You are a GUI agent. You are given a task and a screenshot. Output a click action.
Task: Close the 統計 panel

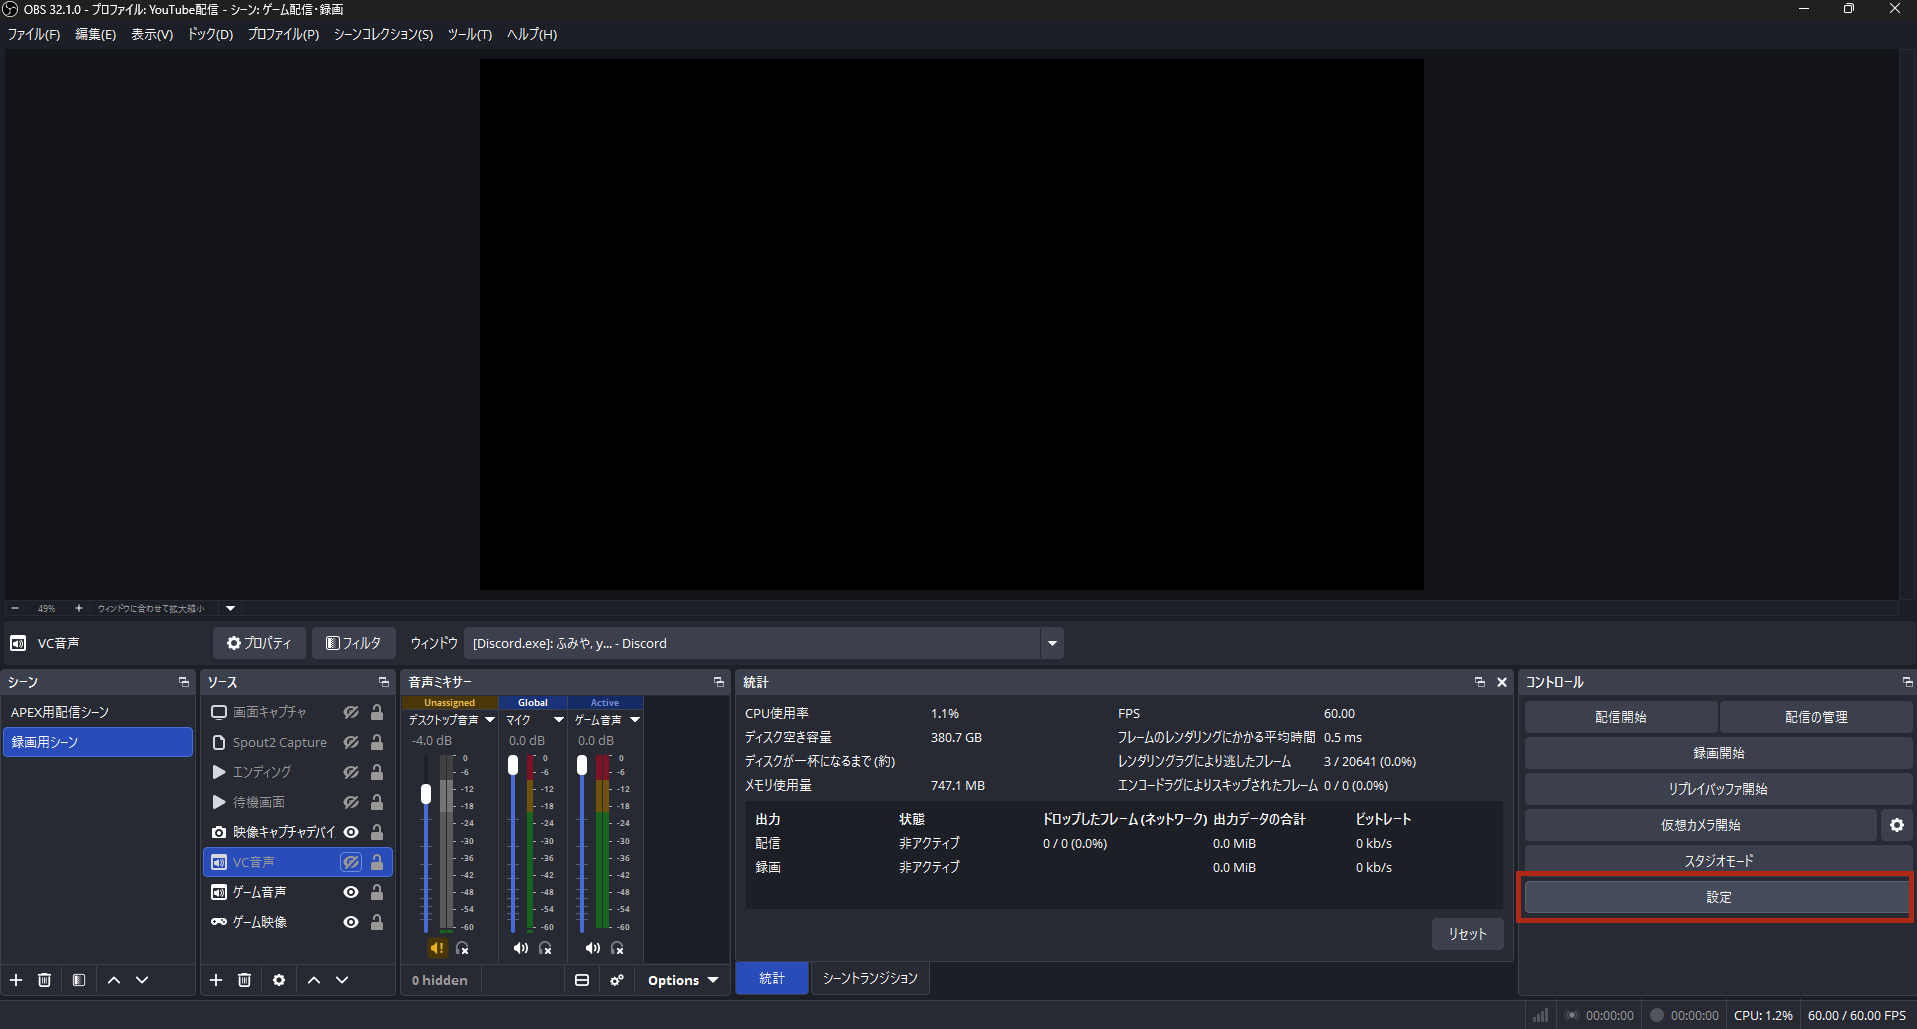1502,682
